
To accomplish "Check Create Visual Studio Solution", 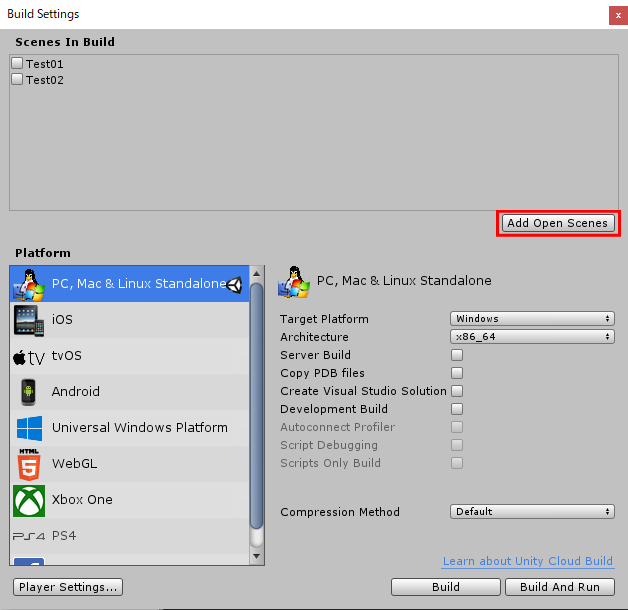I will tap(457, 391).
